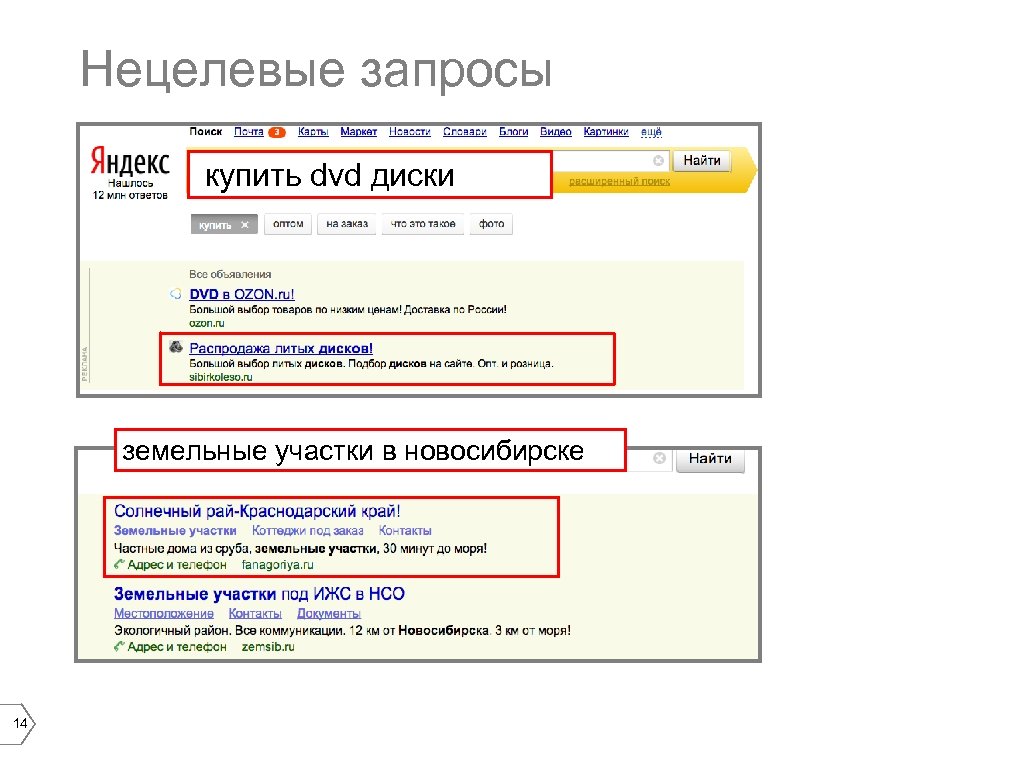This screenshot has height=768, width=1024.
Task: Click the phone icon next to zemsib.ru
Action: 119,648
